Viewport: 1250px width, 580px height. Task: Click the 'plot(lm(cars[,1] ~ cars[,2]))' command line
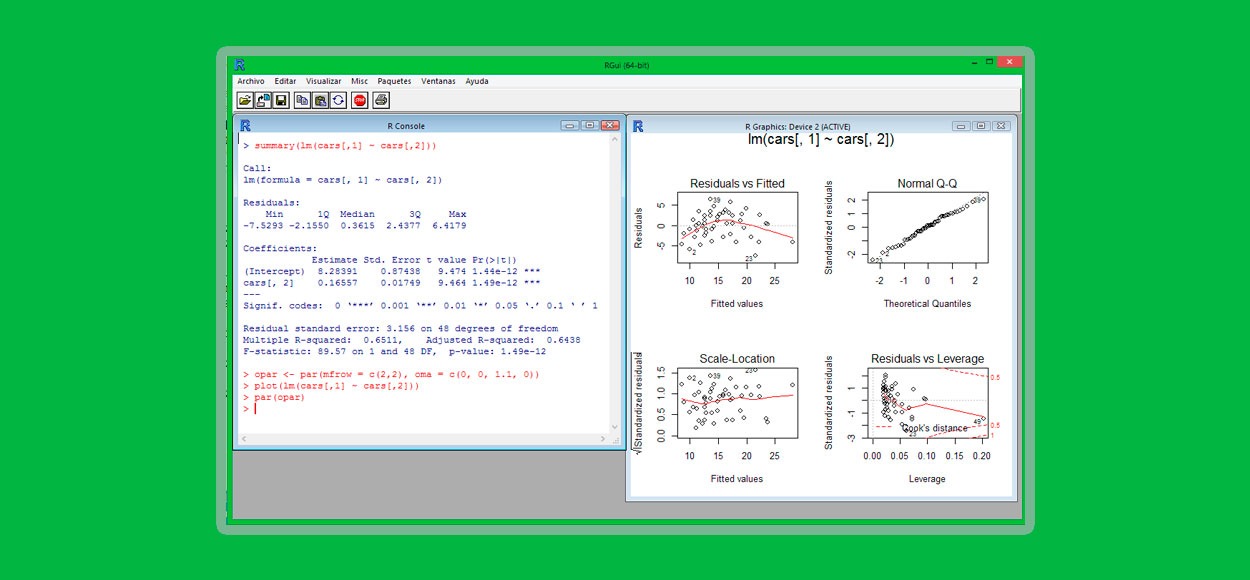[x=331, y=386]
